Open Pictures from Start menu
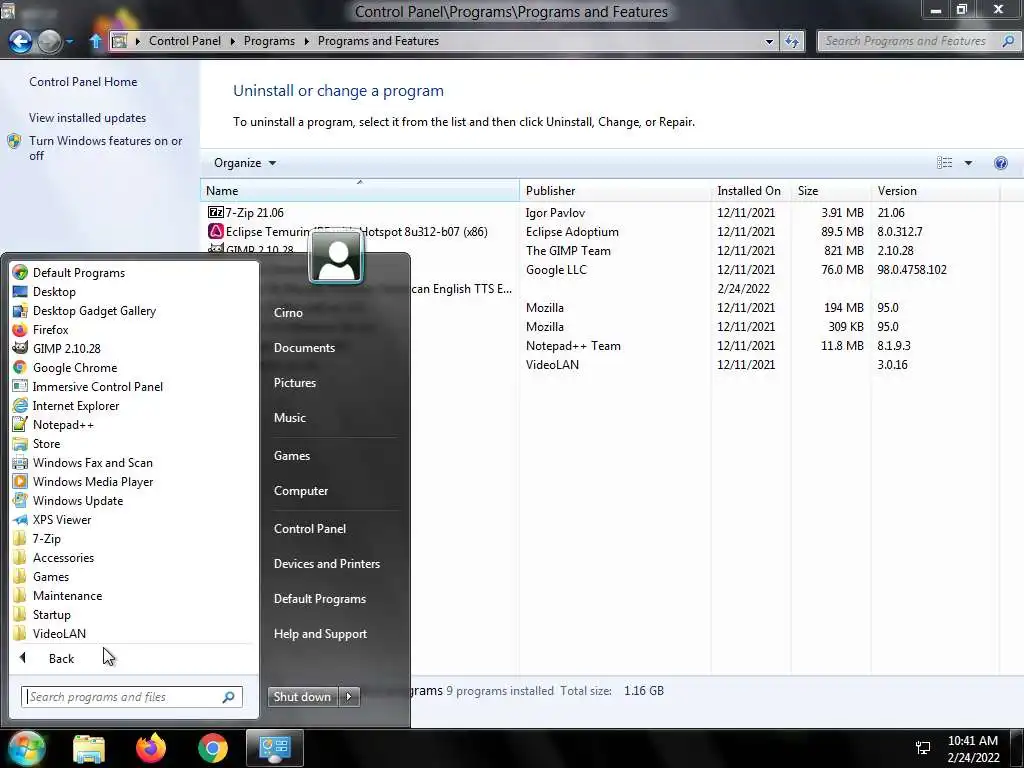Image resolution: width=1024 pixels, height=768 pixels. (295, 383)
